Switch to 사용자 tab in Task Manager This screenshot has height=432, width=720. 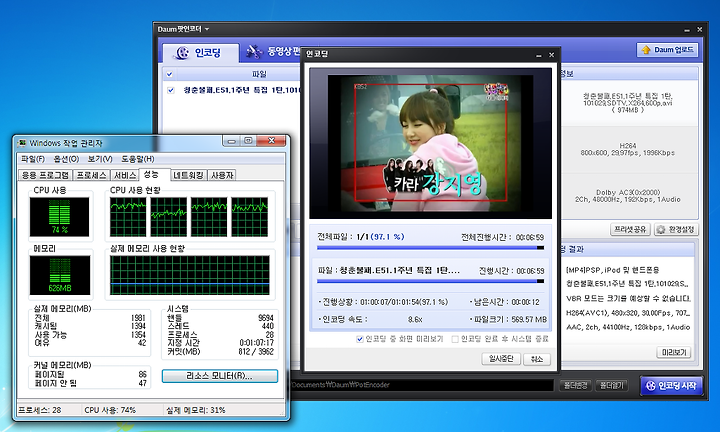pos(221,175)
